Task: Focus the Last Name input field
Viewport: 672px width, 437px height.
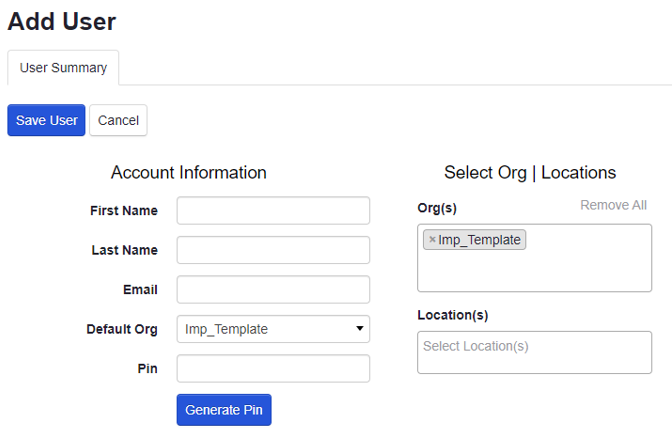Action: tap(273, 250)
